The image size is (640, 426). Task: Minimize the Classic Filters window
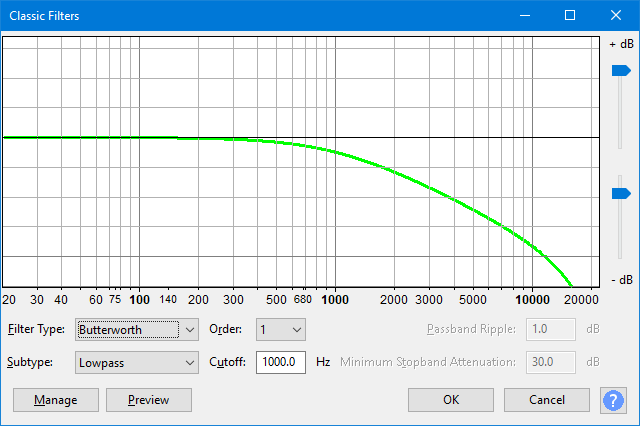[524, 16]
